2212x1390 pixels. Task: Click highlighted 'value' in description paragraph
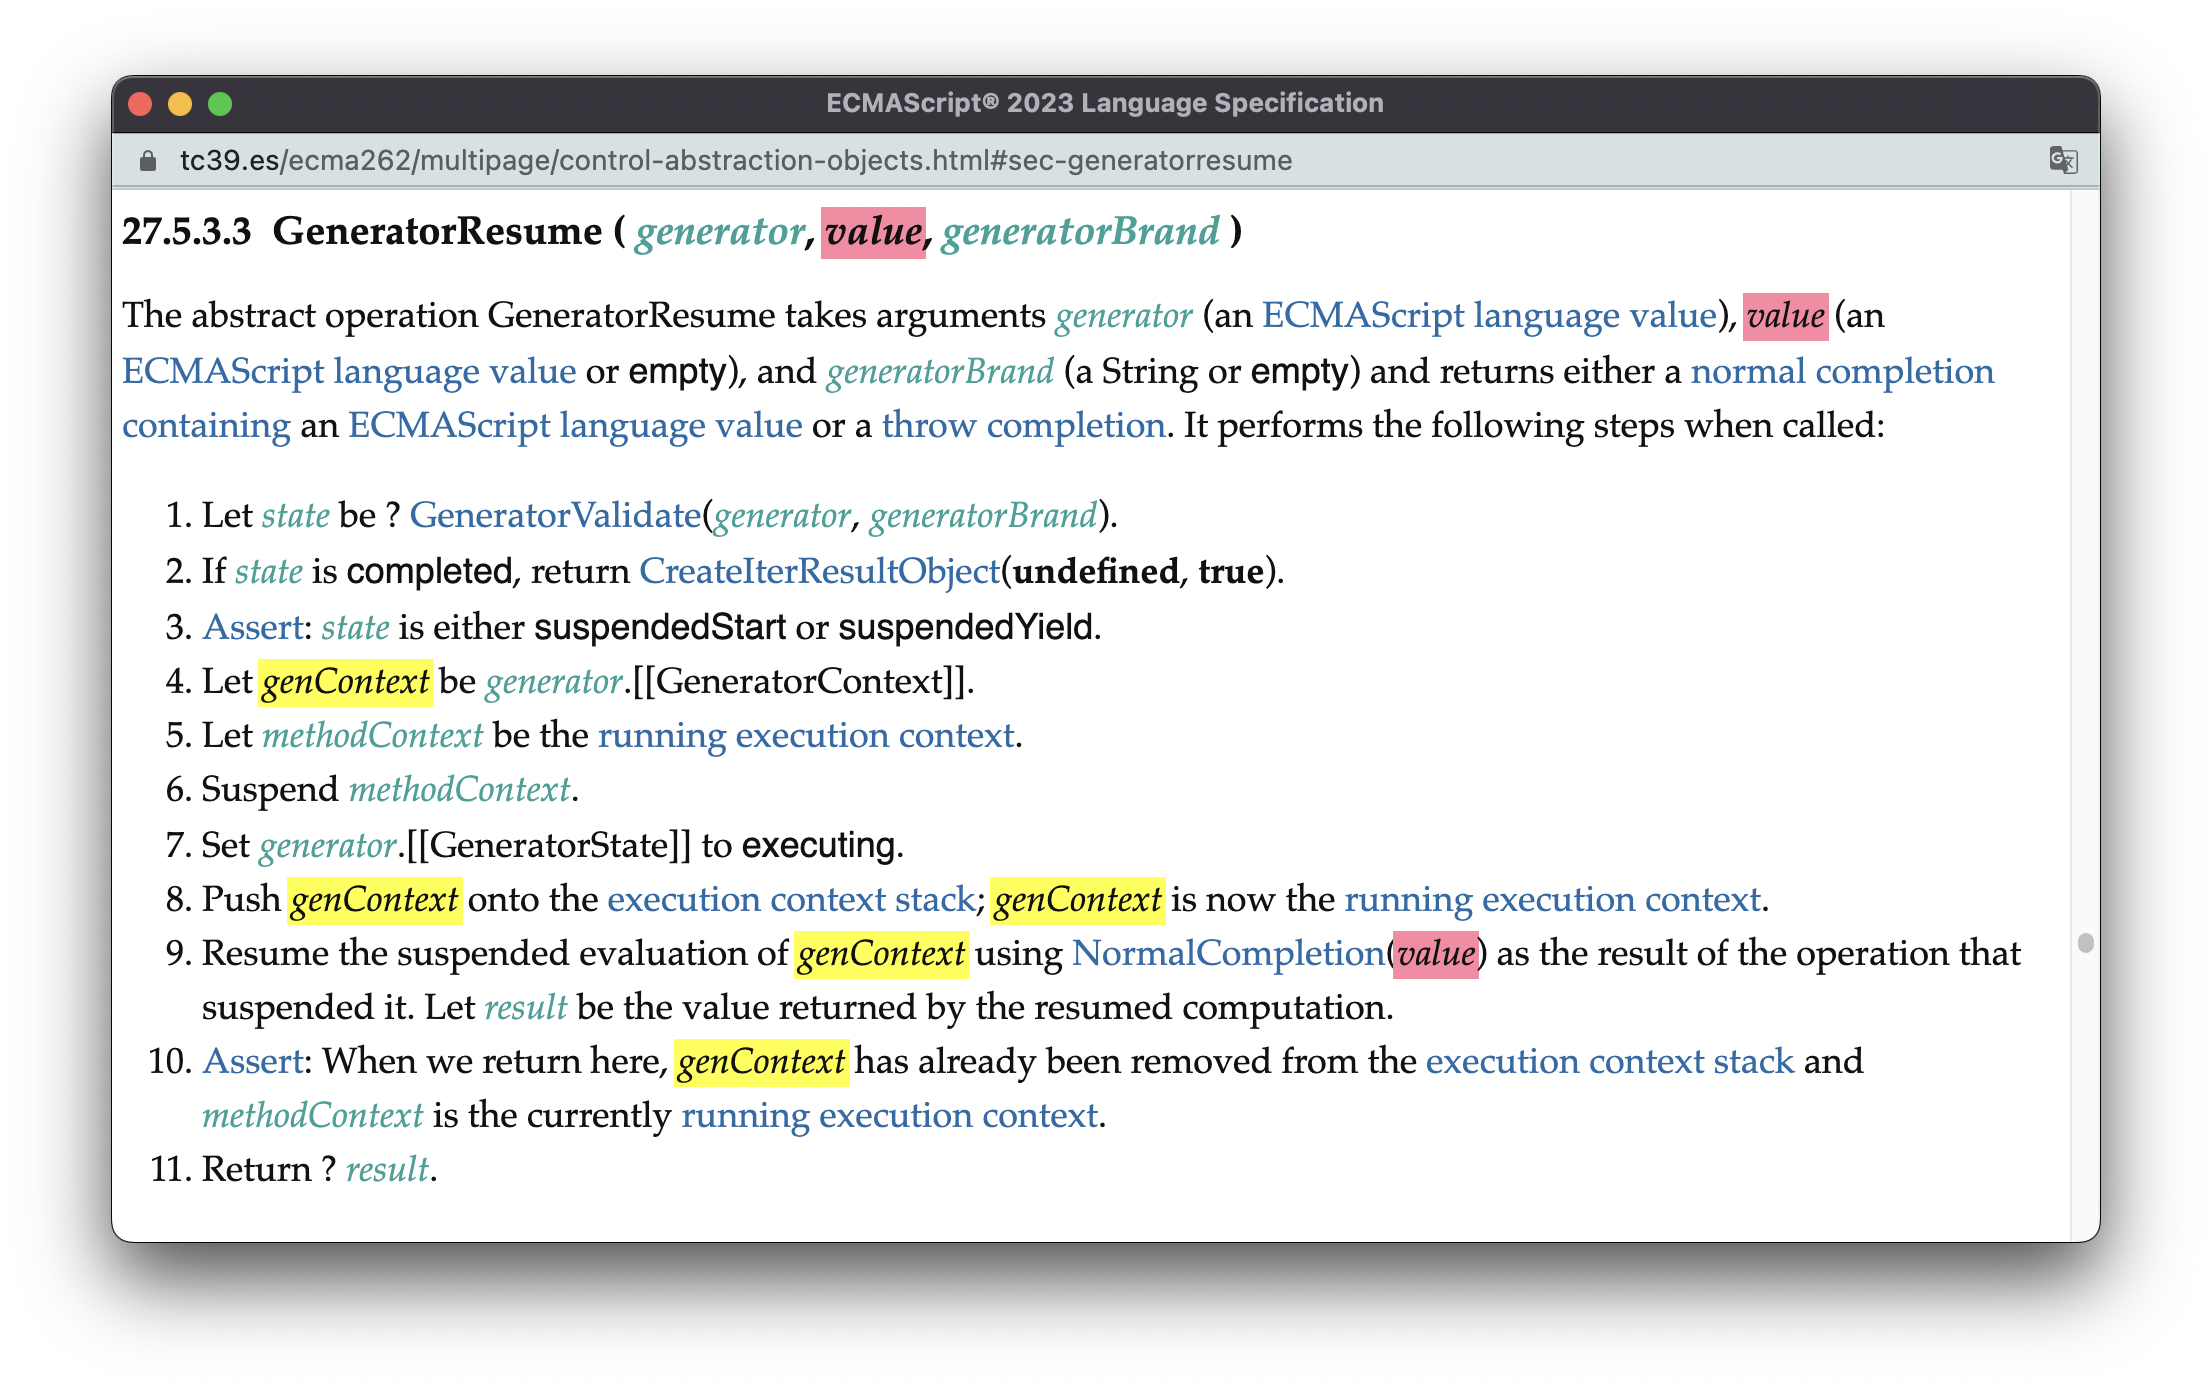point(1786,316)
